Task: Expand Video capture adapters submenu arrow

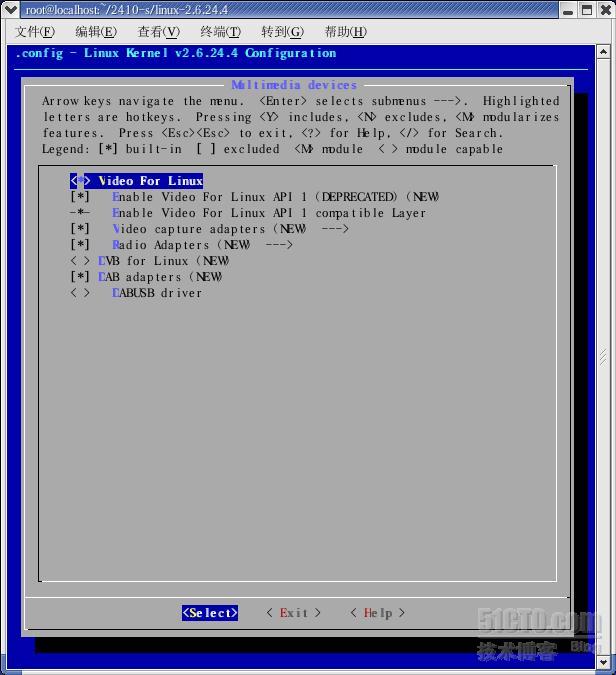Action: 335,229
